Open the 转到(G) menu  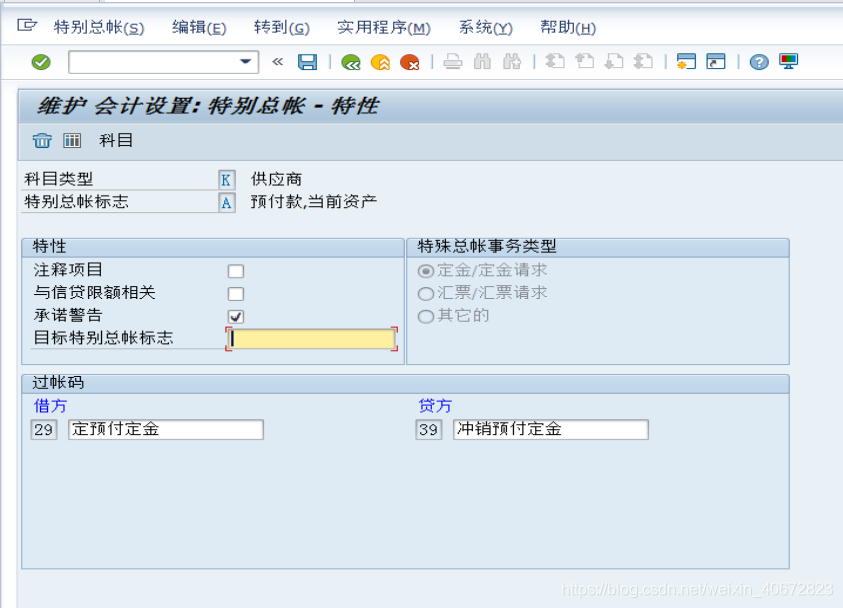click(x=282, y=27)
